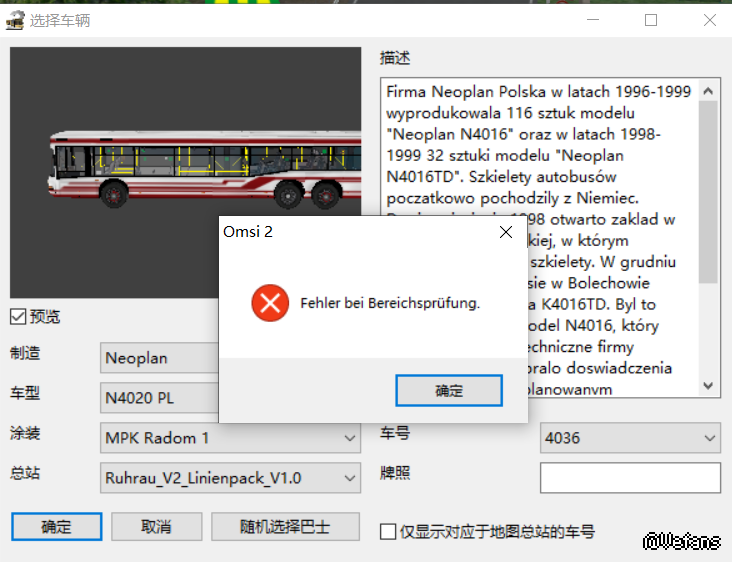The height and width of the screenshot is (562, 732).
Task: Click the bus icon in title bar
Action: [15, 20]
